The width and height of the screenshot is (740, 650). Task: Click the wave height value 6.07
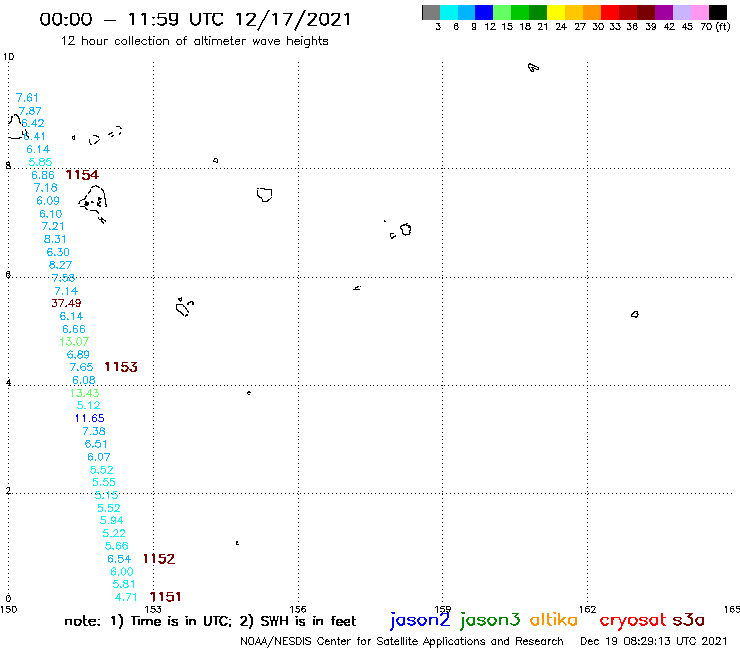99,457
